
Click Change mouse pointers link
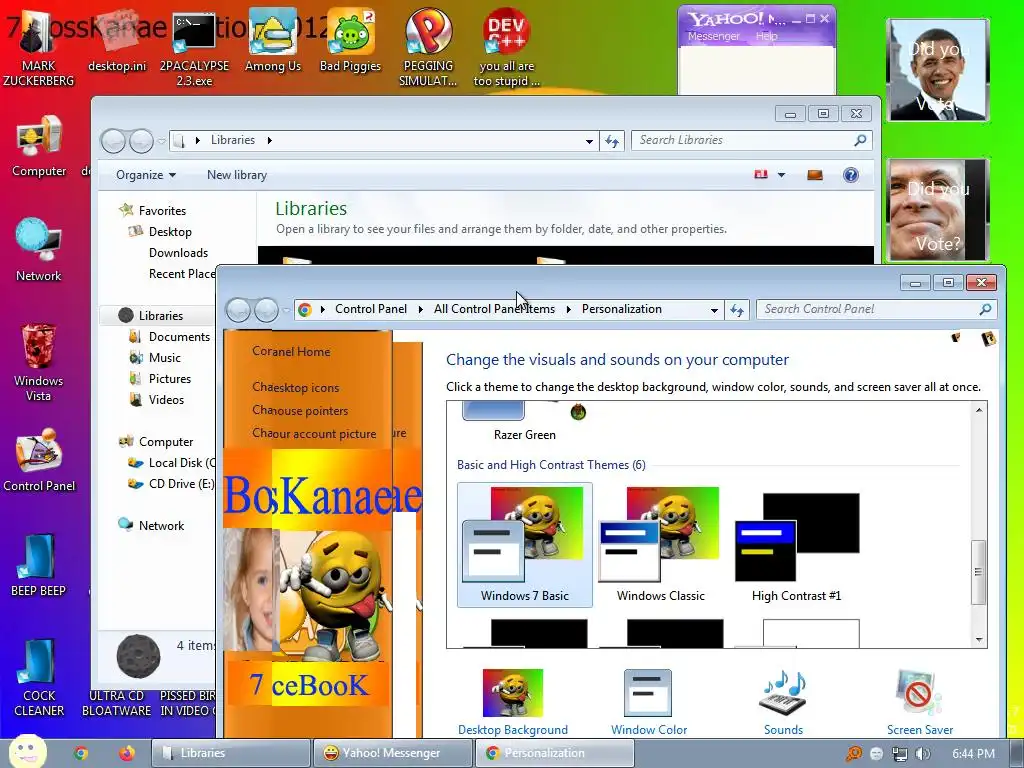(300, 411)
